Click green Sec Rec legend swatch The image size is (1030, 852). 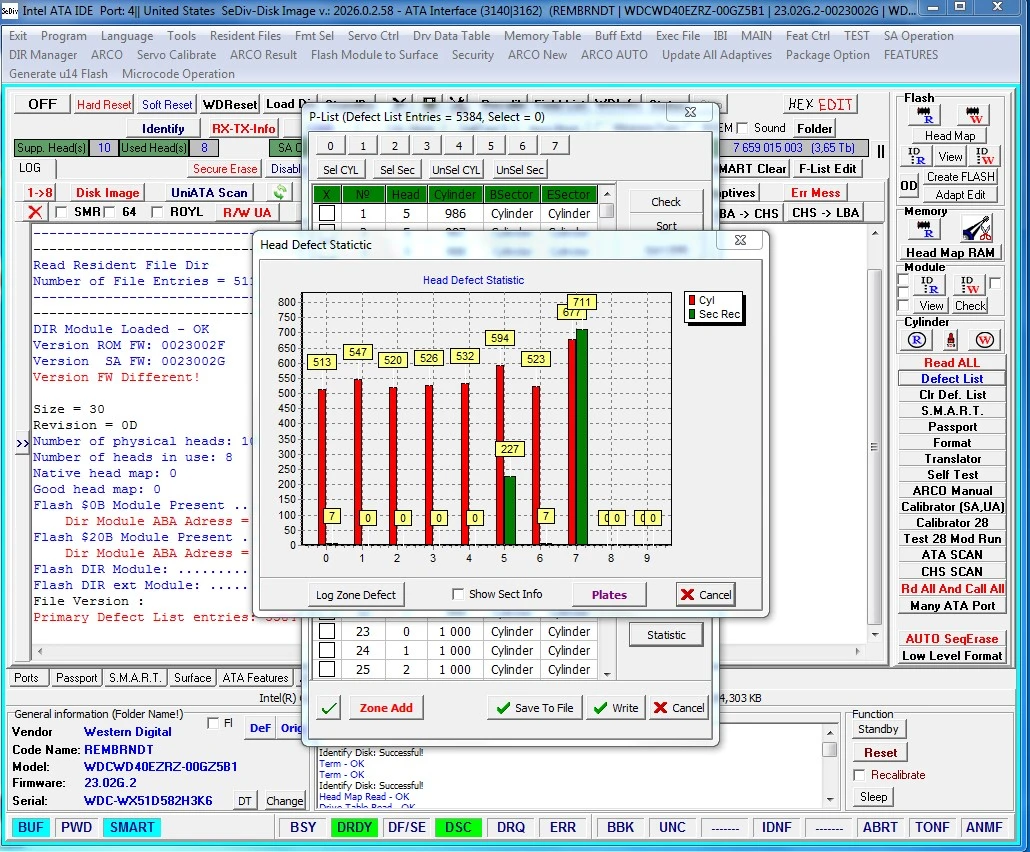[692, 315]
